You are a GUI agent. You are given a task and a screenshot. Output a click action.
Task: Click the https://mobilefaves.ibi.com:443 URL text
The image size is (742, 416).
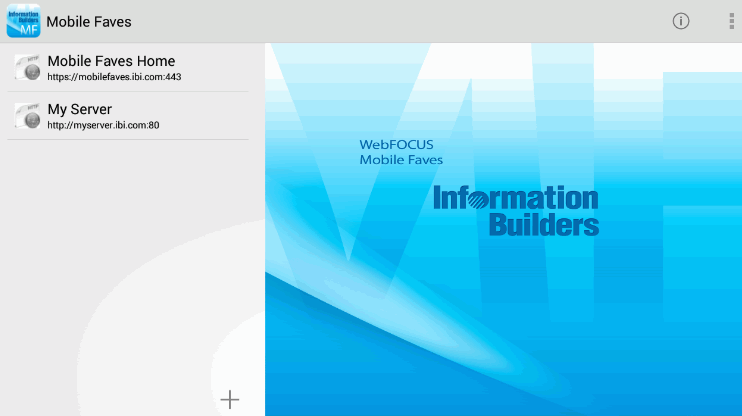click(114, 77)
